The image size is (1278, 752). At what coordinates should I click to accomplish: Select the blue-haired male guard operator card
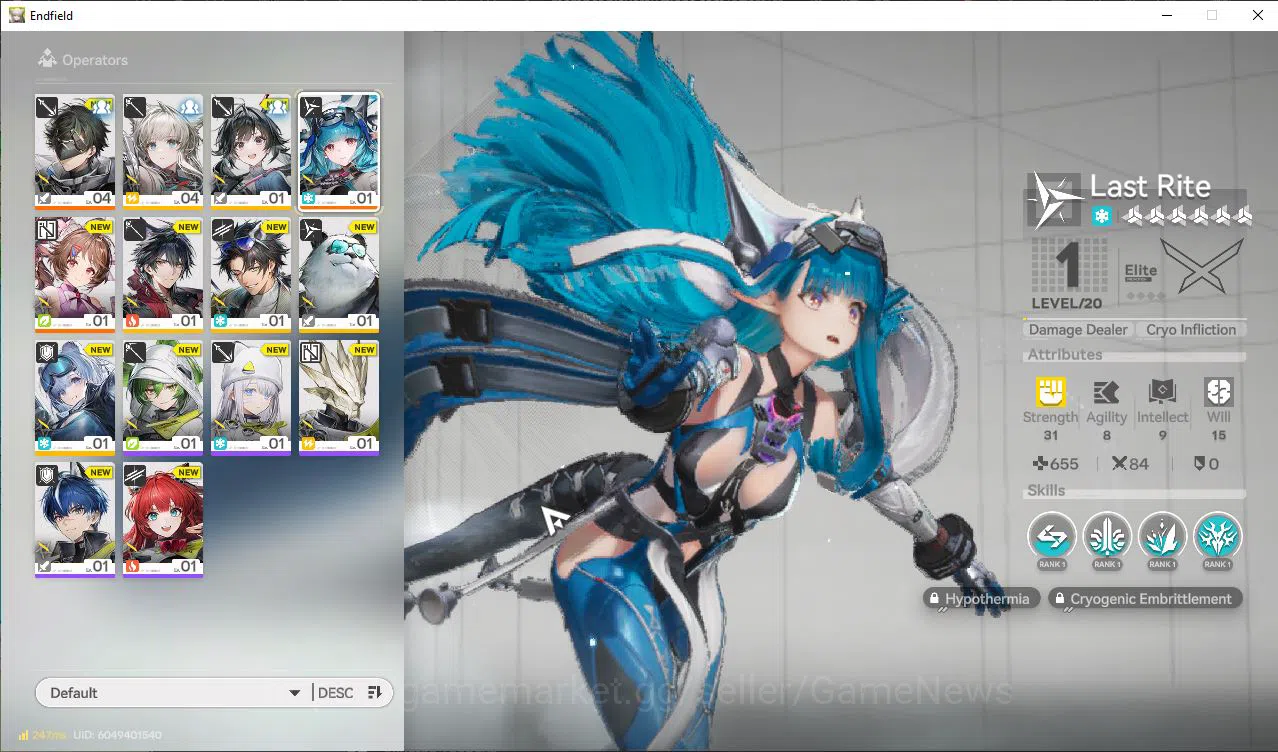click(75, 520)
